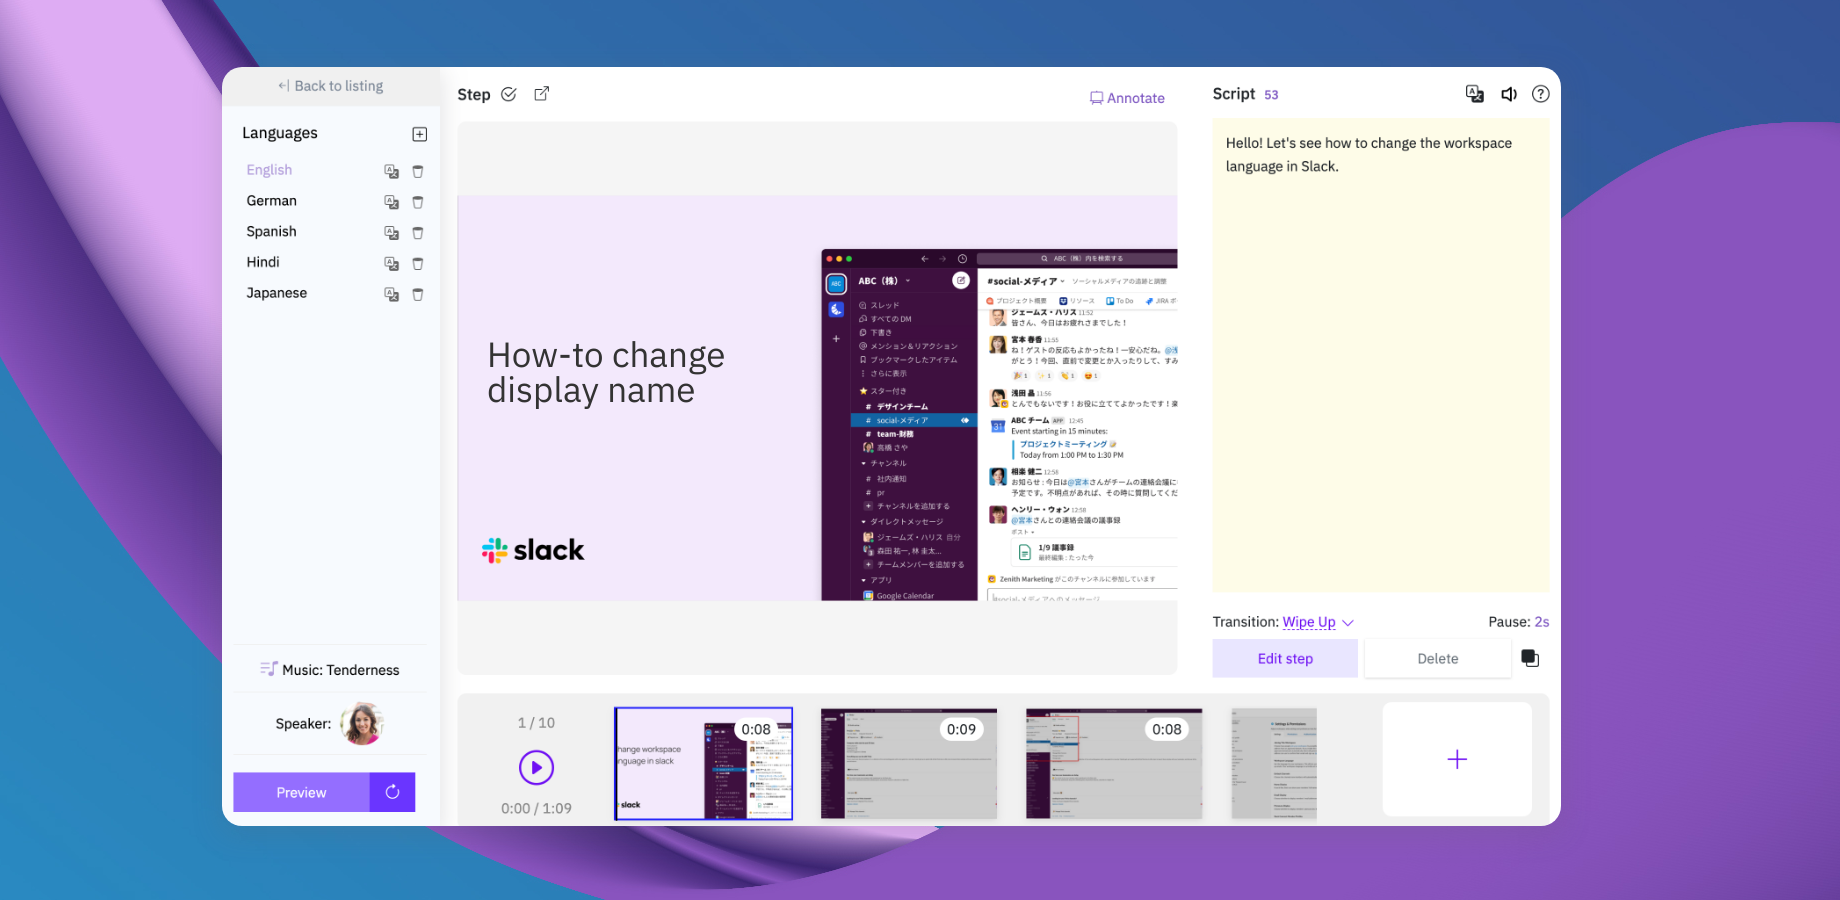Viewport: 1840px width, 900px height.
Task: Select Hindi language
Action: (x=263, y=262)
